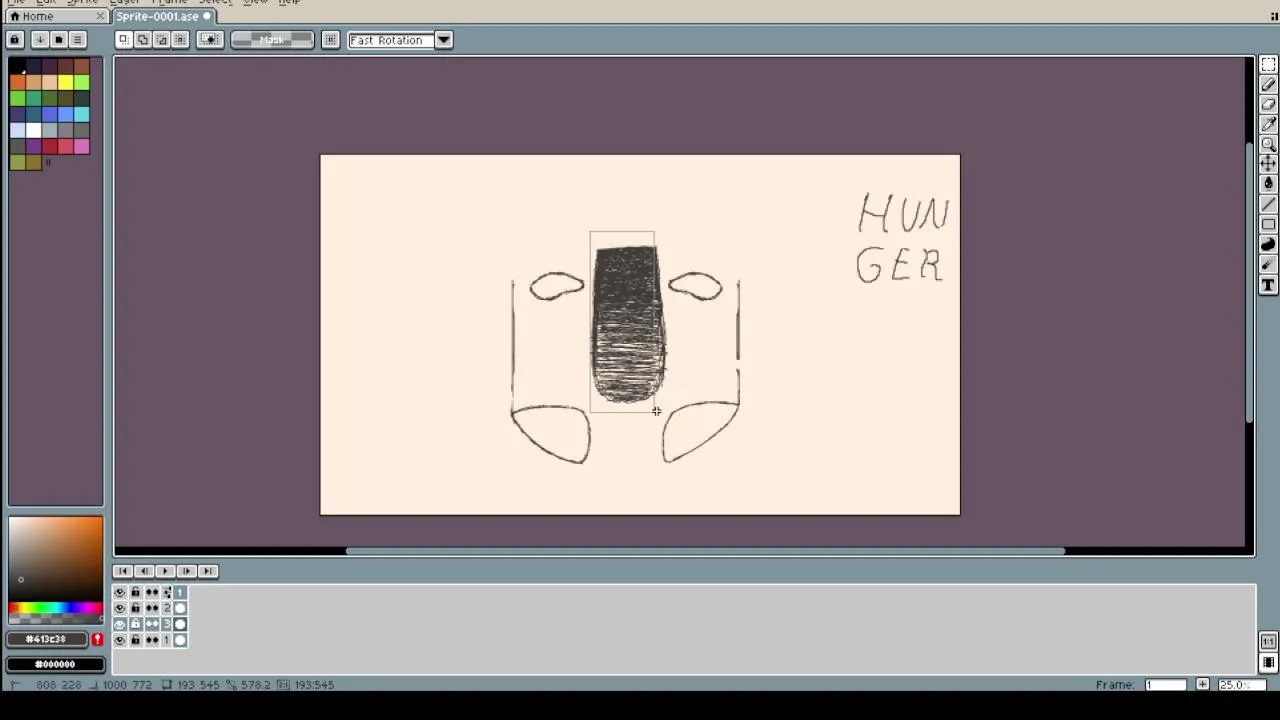Select the Eraser tool
The width and height of the screenshot is (1280, 720).
(1268, 105)
